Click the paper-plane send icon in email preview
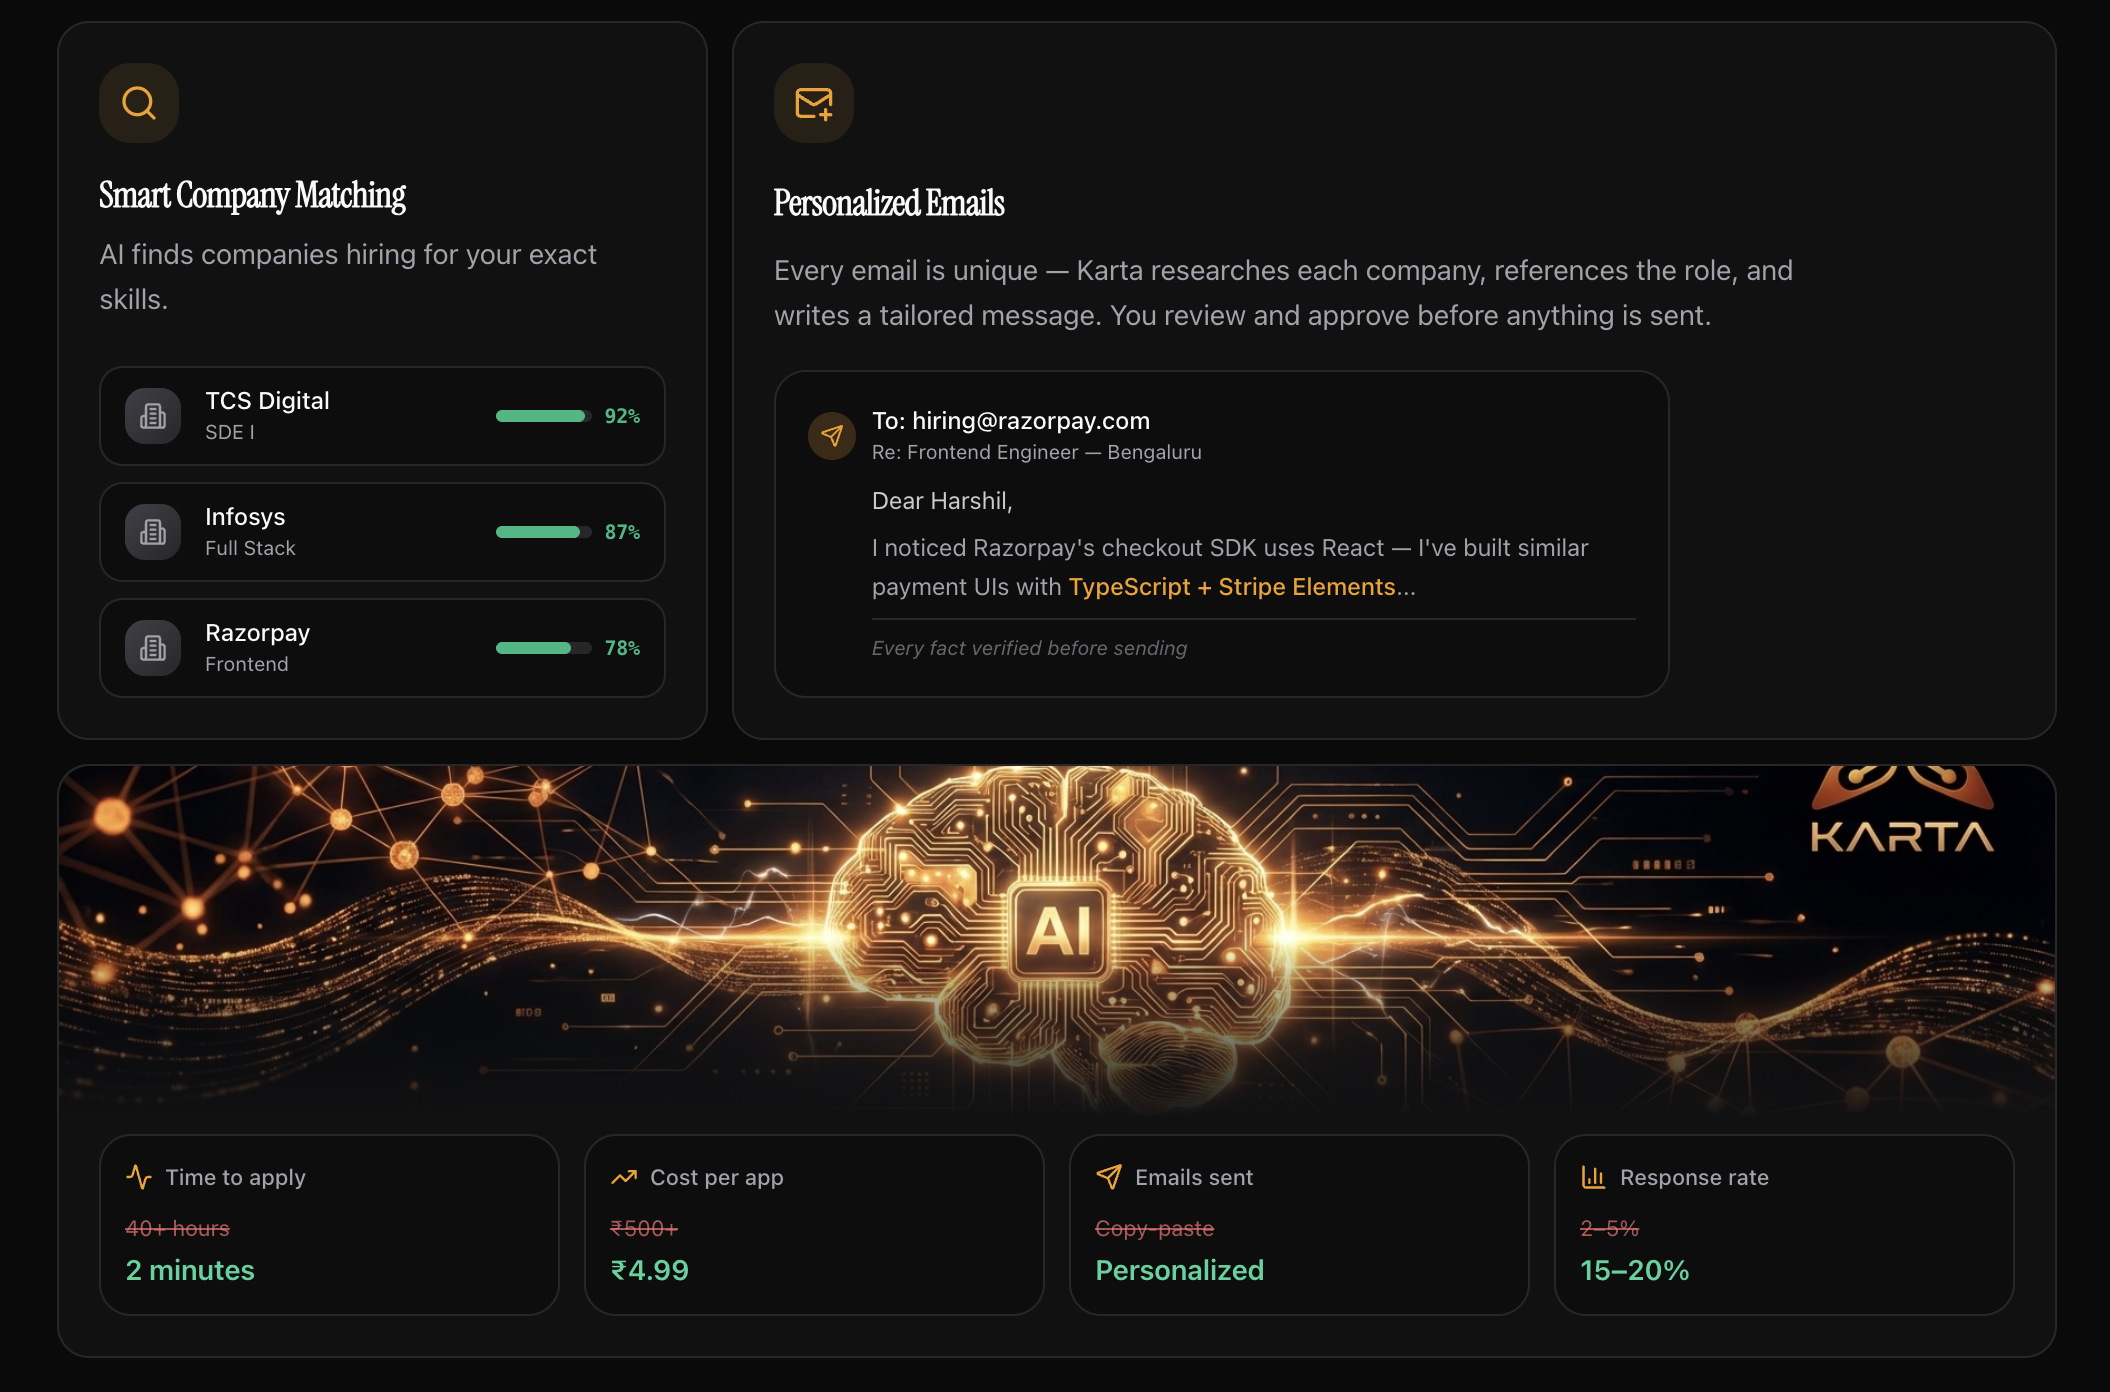Viewport: 2110px width, 1392px height. coord(832,436)
